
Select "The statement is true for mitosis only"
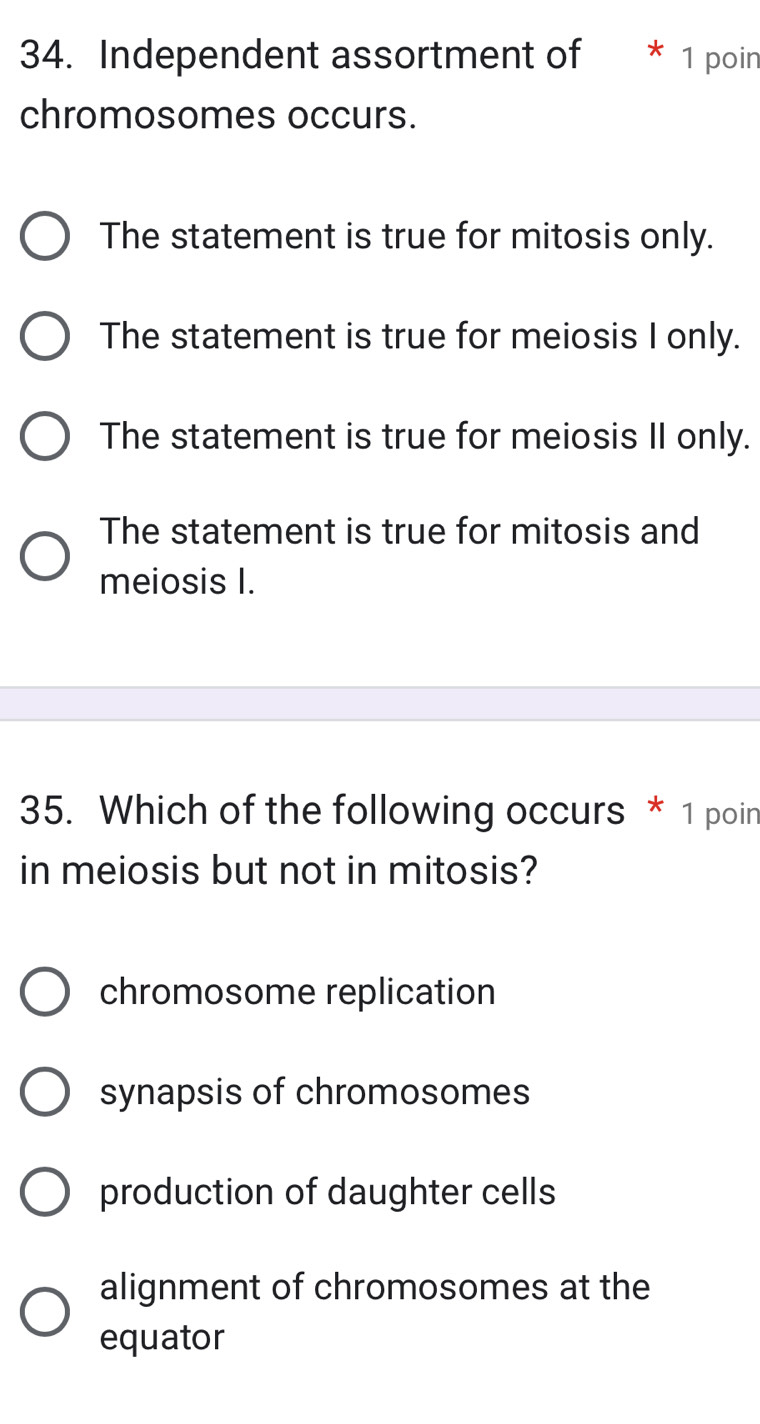[x=45, y=236]
